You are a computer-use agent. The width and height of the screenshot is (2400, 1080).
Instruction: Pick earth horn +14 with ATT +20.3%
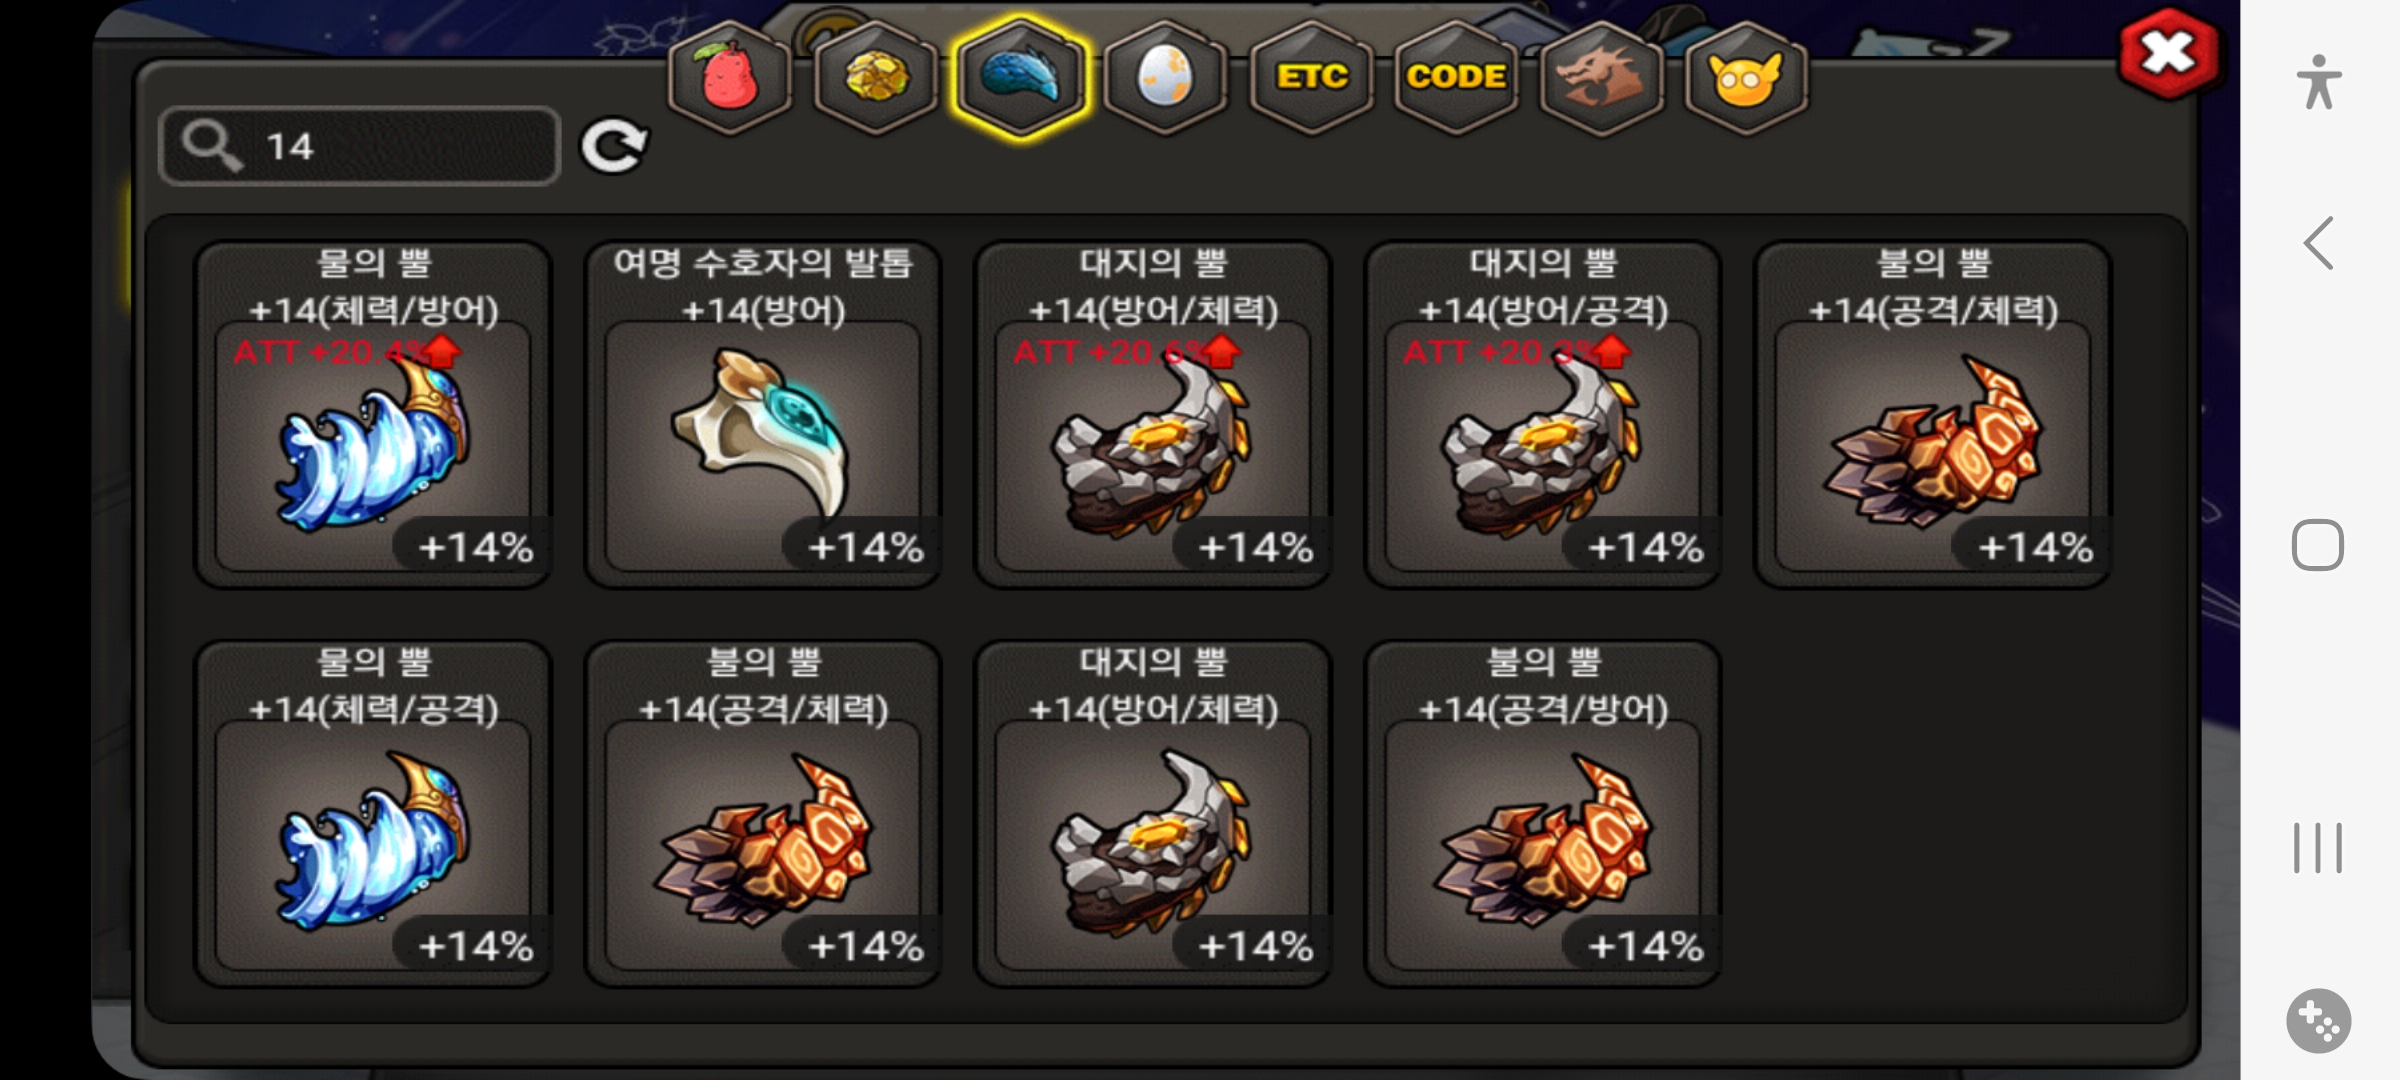[x=1543, y=415]
